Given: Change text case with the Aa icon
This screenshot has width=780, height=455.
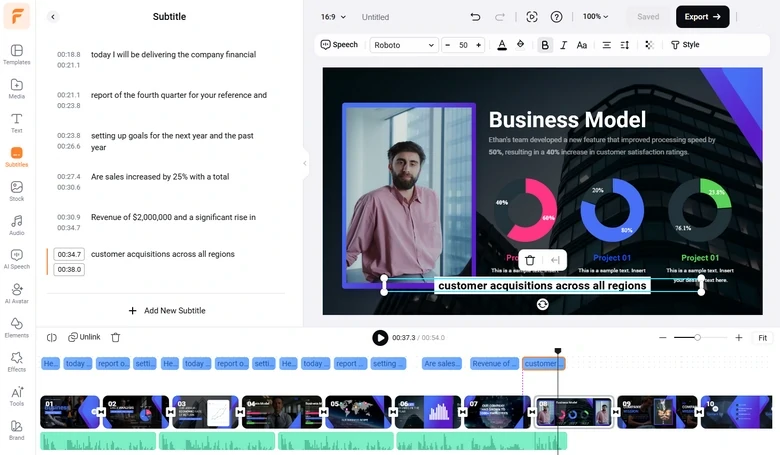Looking at the screenshot, I should pyautogui.click(x=582, y=45).
